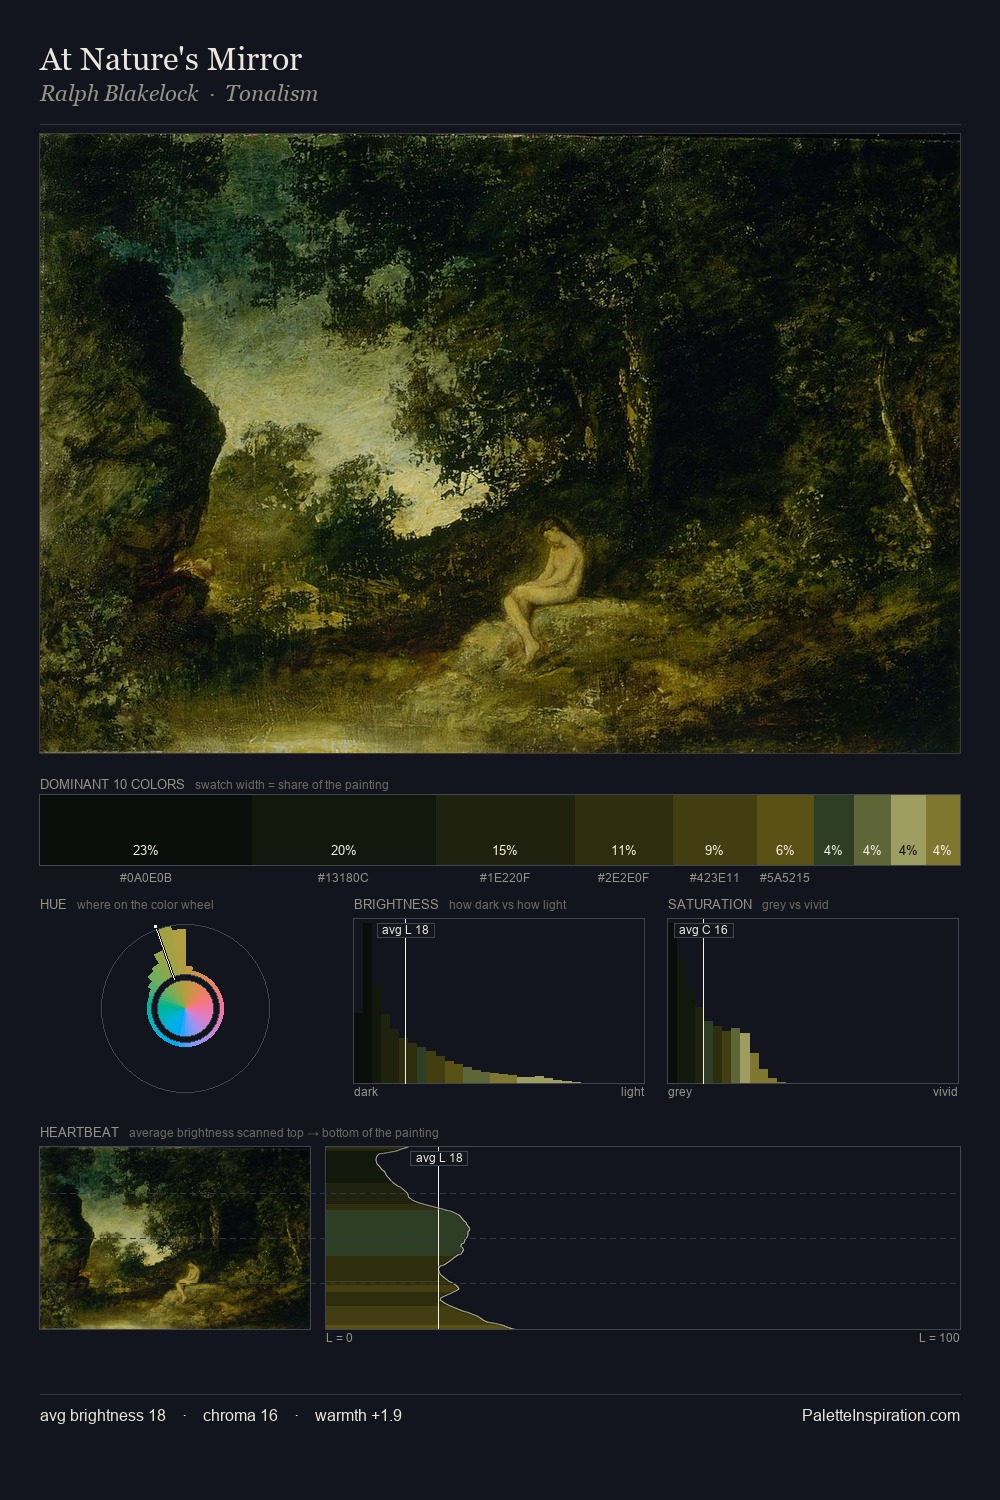Click hex code #13180C
1000x1500 pixels.
[343, 878]
